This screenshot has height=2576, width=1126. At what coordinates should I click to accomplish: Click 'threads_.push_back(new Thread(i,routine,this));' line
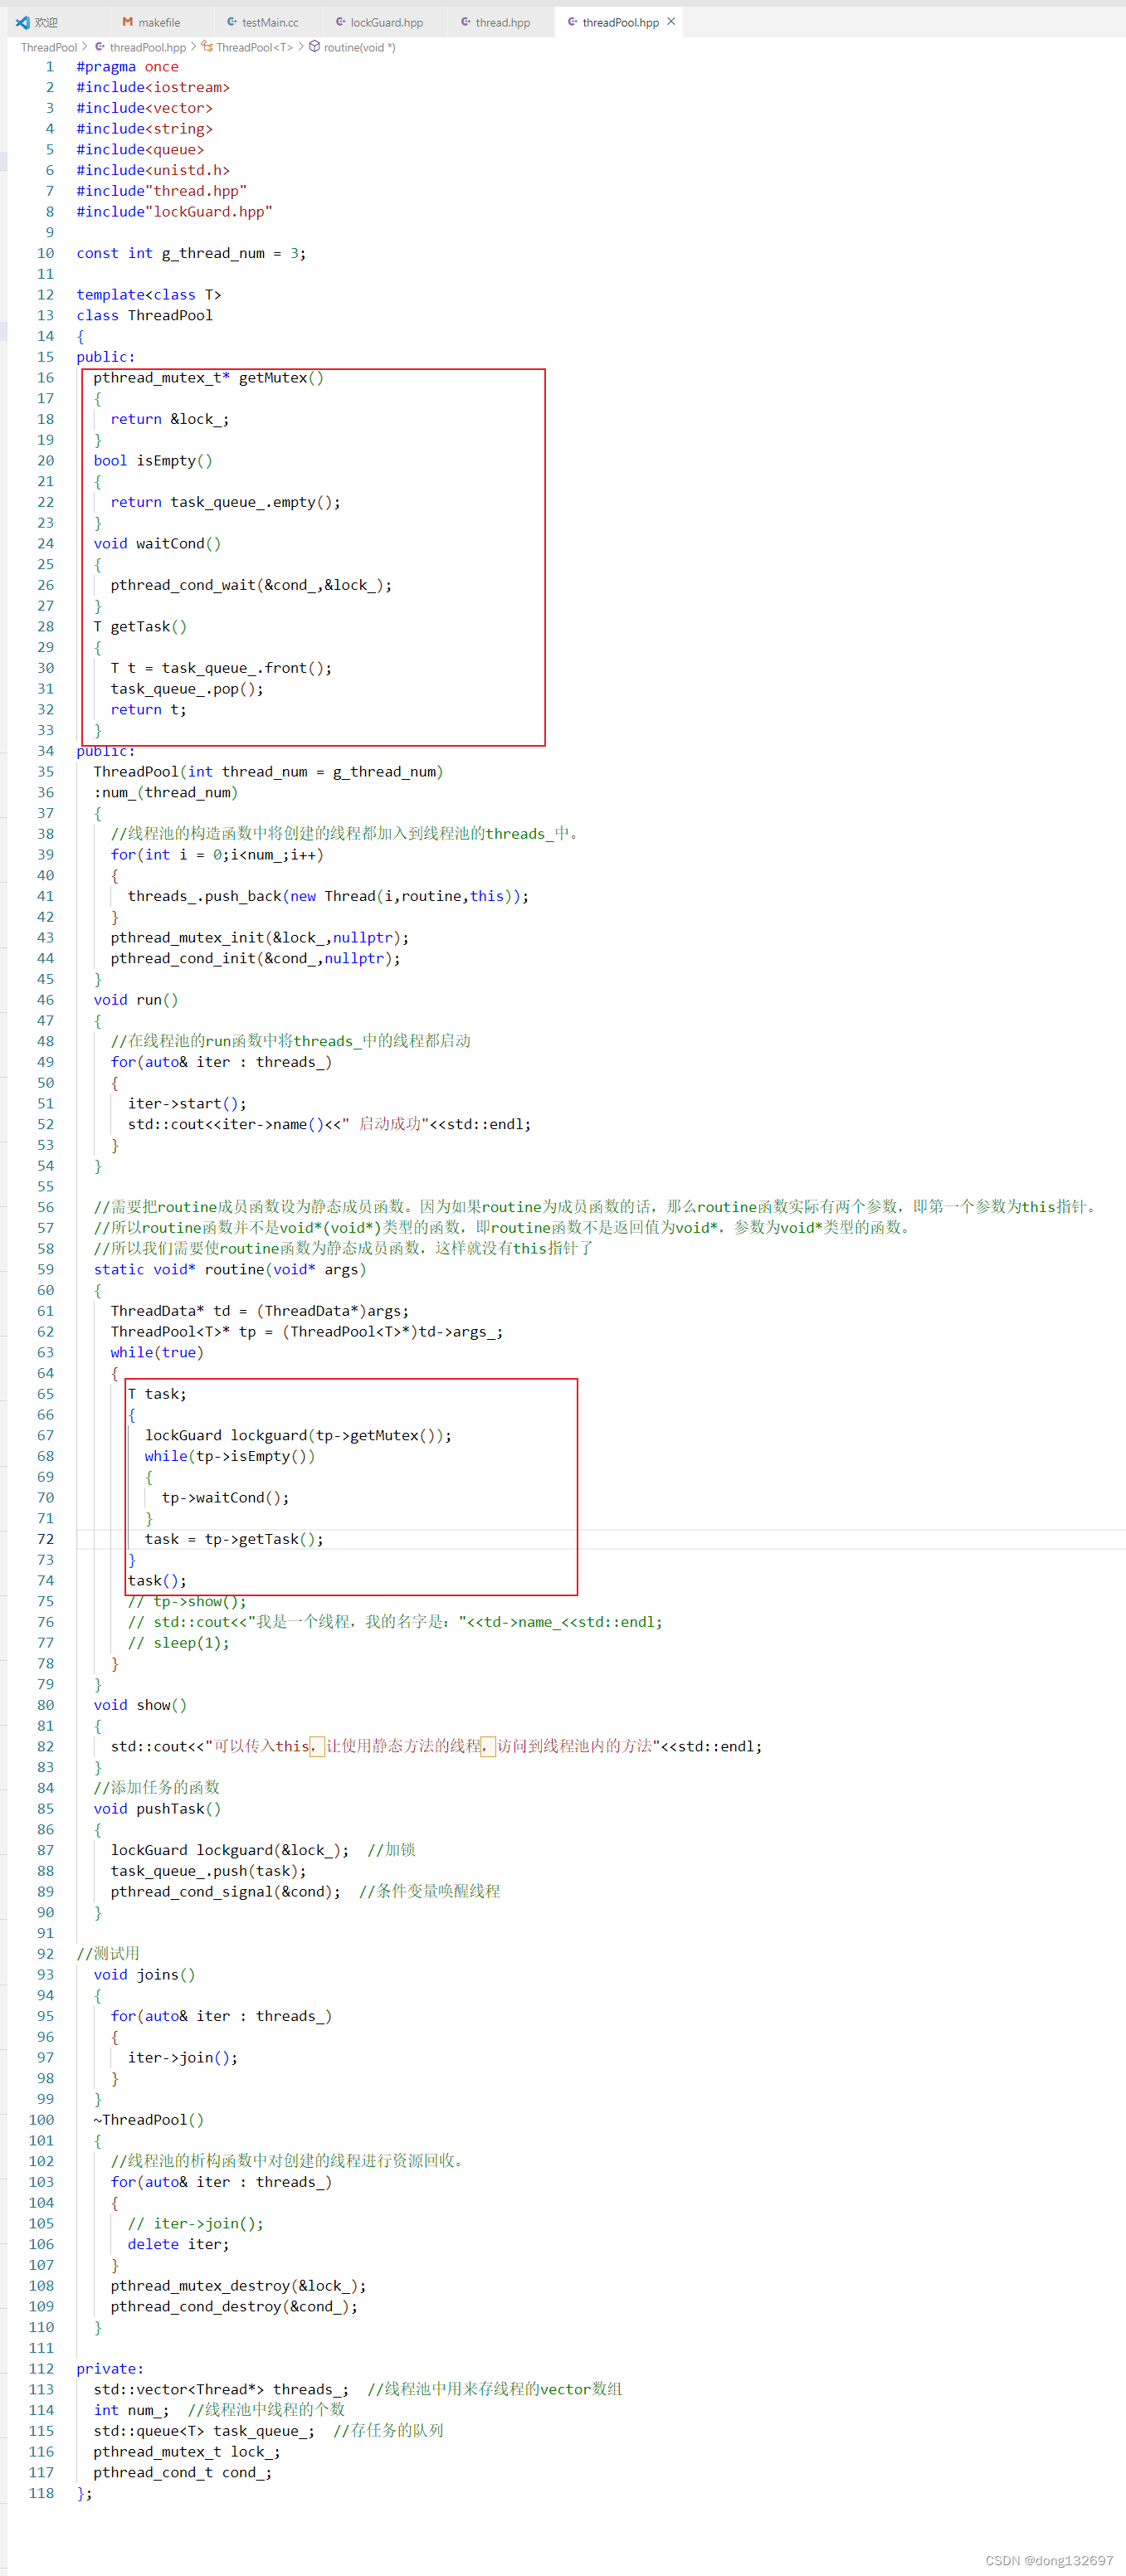pyautogui.click(x=328, y=896)
